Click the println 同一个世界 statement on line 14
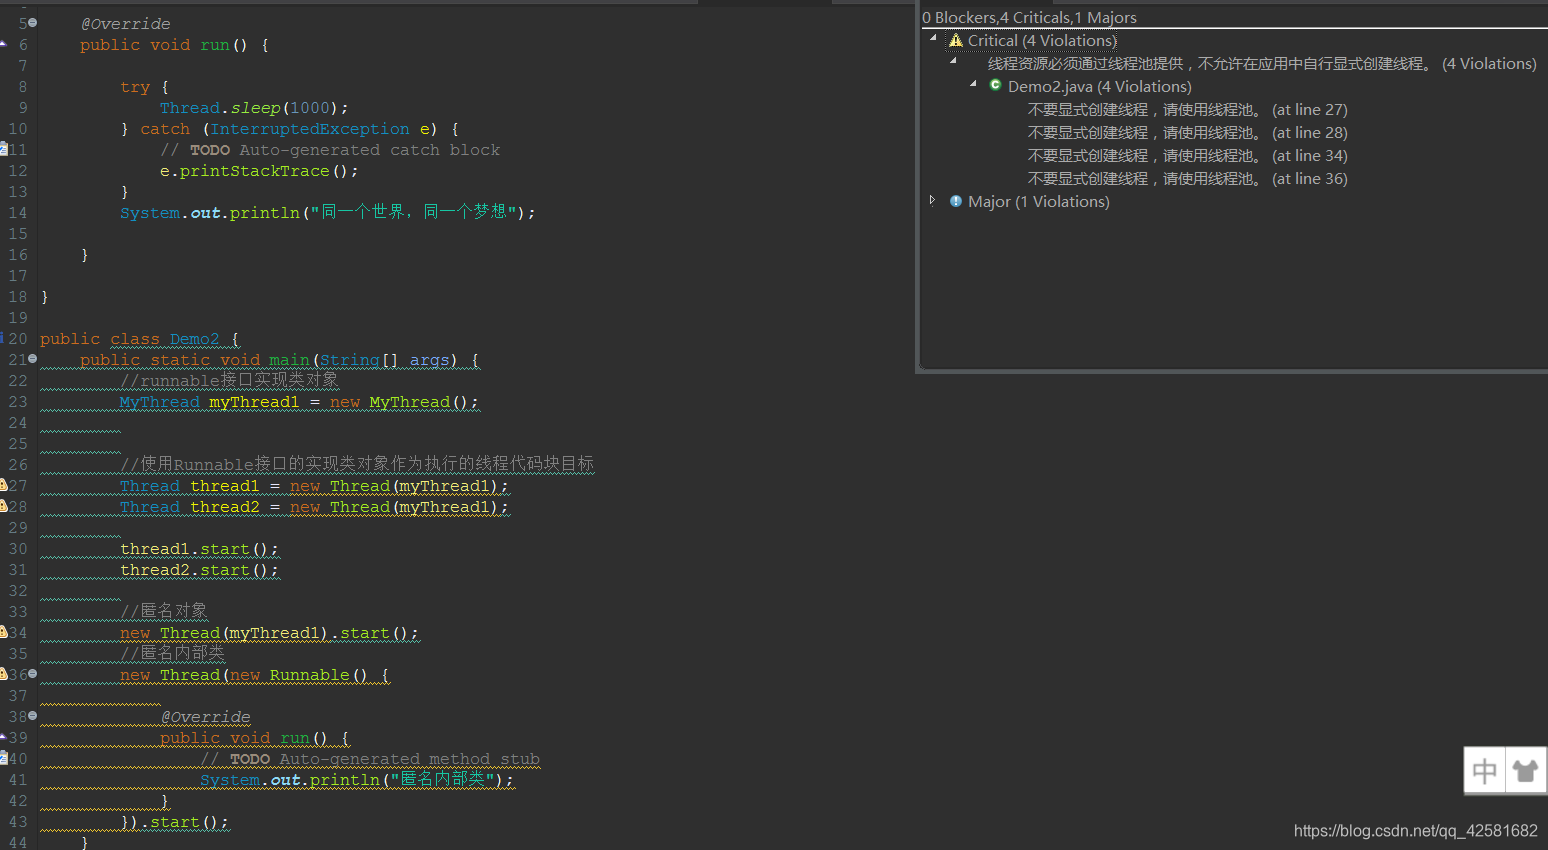The width and height of the screenshot is (1548, 850). (328, 213)
